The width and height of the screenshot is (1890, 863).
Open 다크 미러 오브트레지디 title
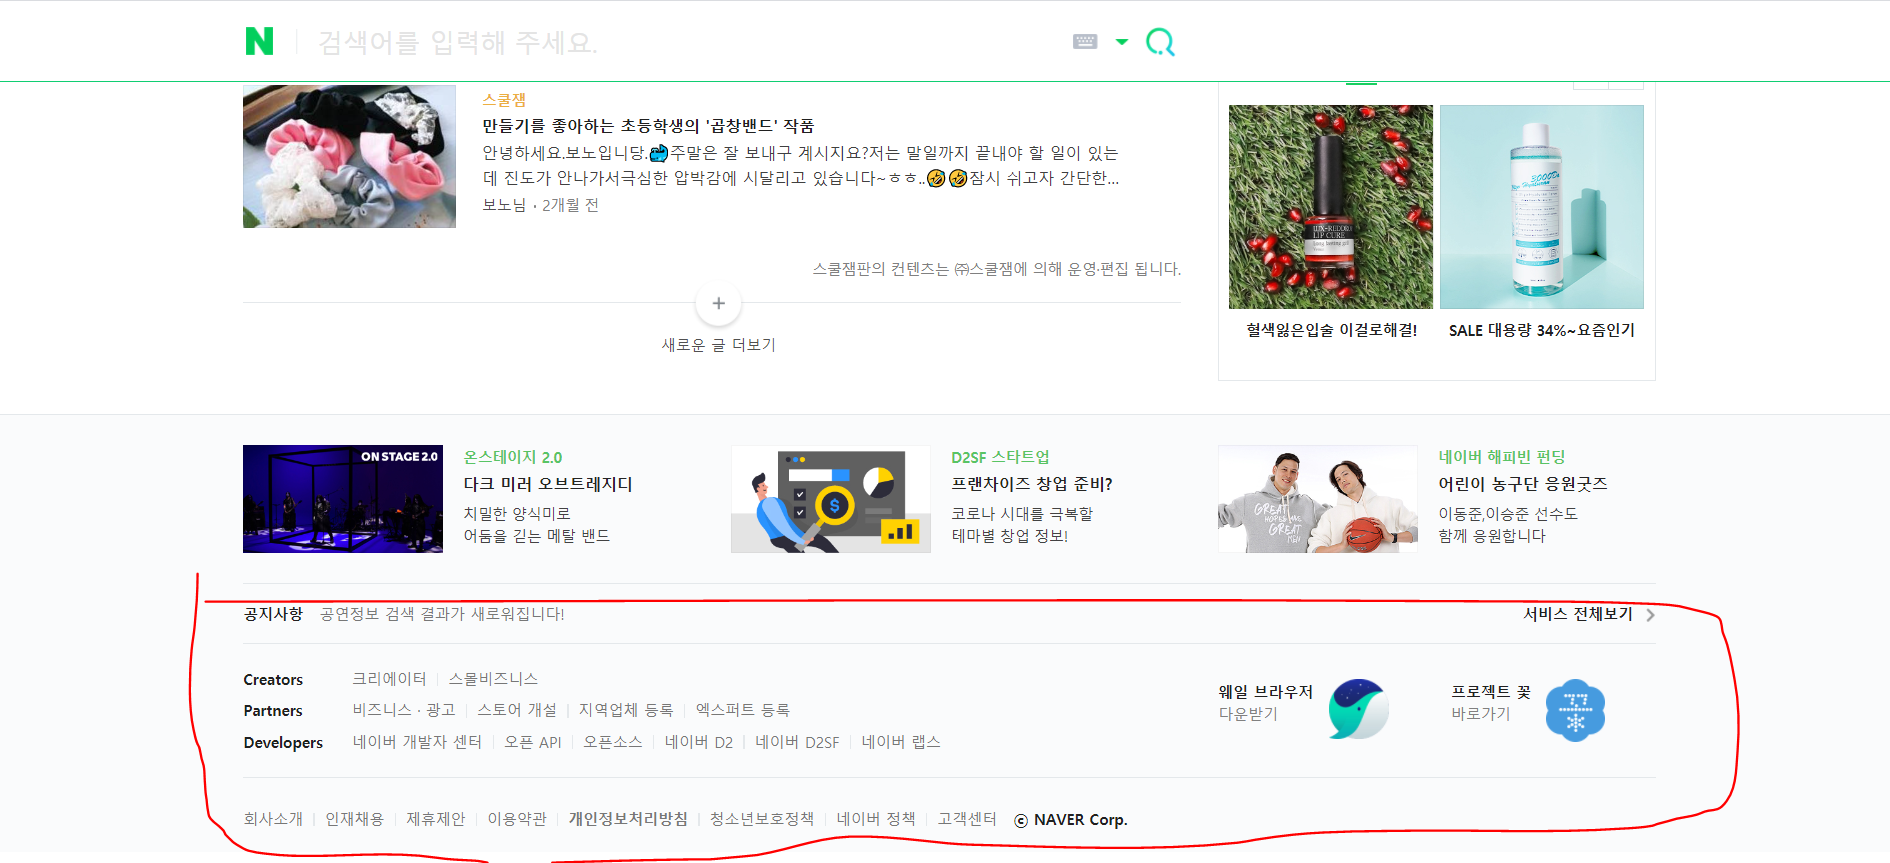(x=548, y=484)
